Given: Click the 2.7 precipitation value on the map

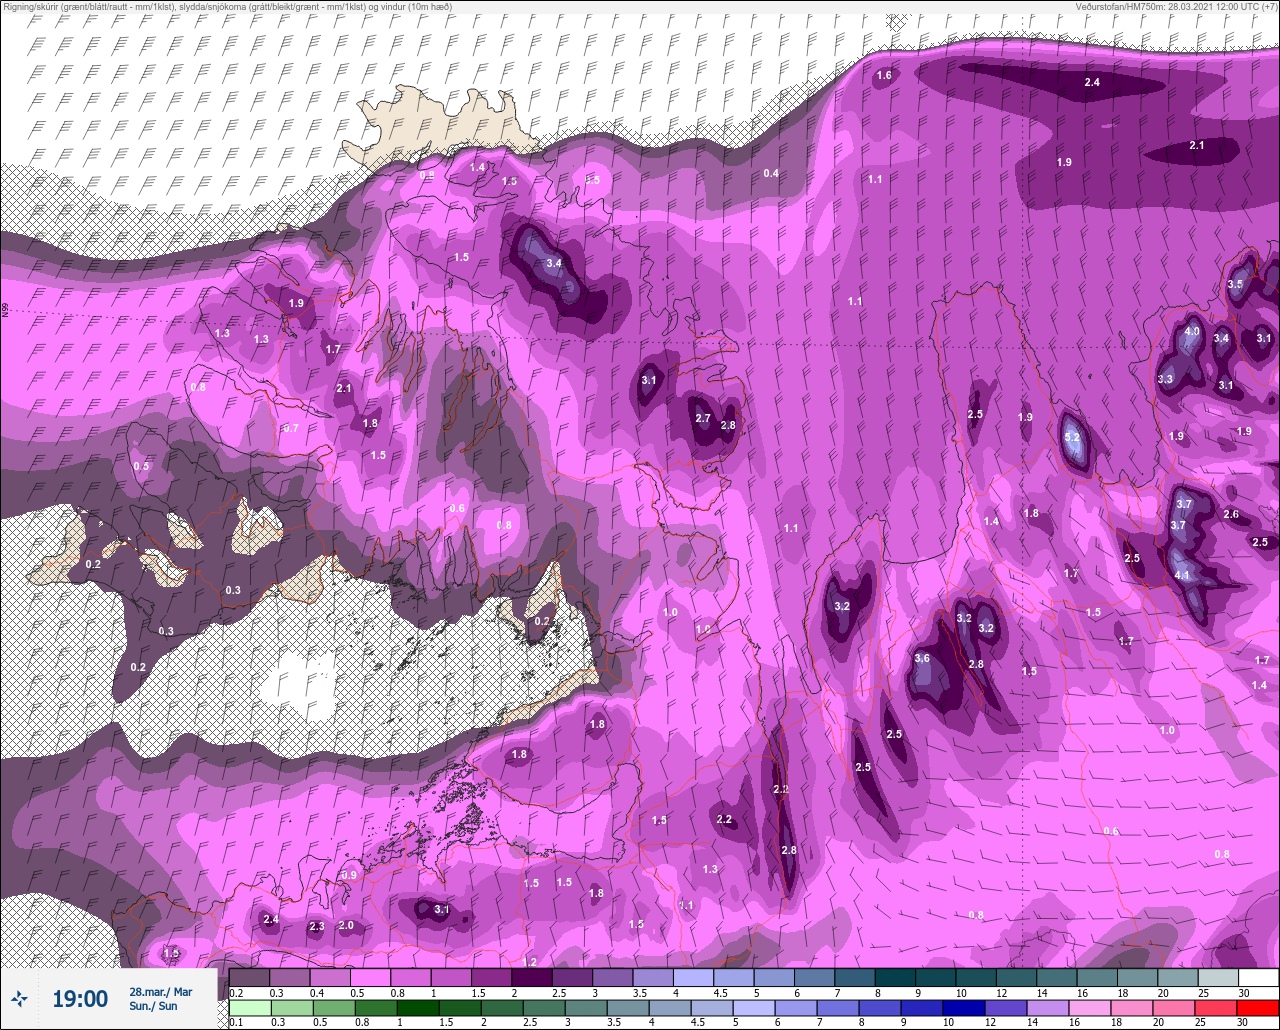Looking at the screenshot, I should click(702, 418).
